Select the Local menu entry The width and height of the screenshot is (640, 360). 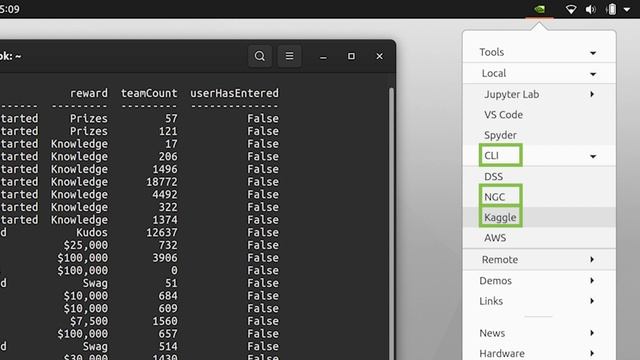point(539,73)
